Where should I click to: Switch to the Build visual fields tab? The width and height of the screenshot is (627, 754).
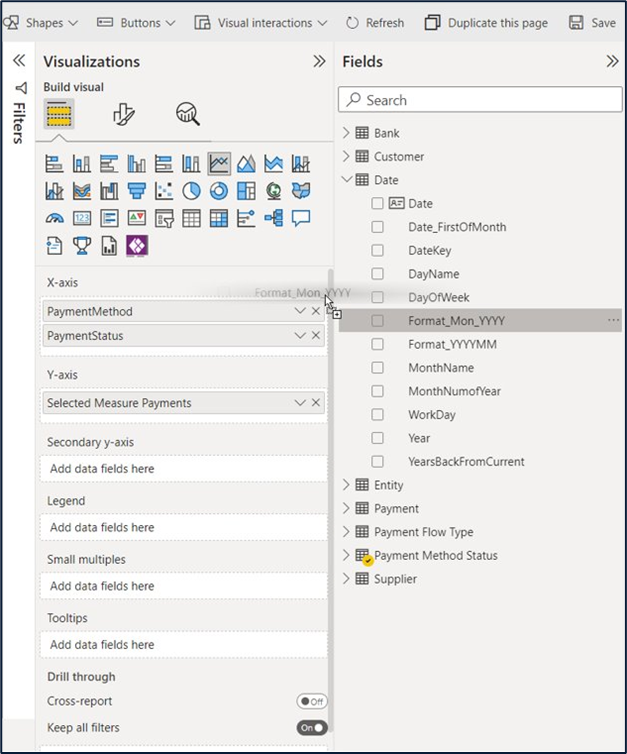click(59, 114)
